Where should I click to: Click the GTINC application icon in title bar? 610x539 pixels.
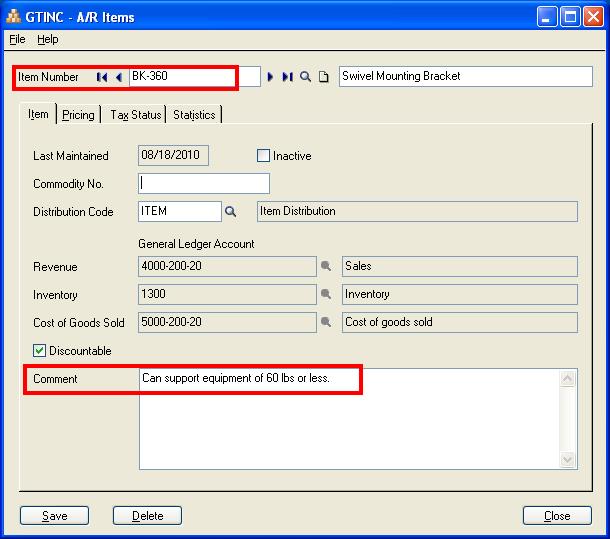[x=14, y=17]
